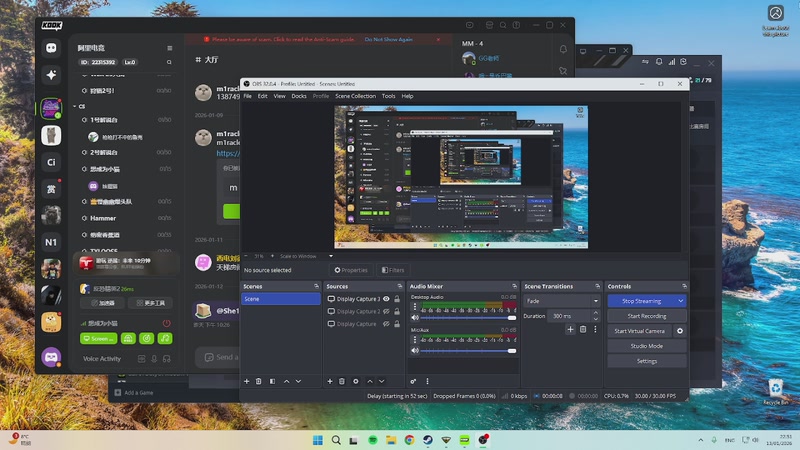
Task: Decrease transition duration stepper down
Action: click(x=595, y=319)
